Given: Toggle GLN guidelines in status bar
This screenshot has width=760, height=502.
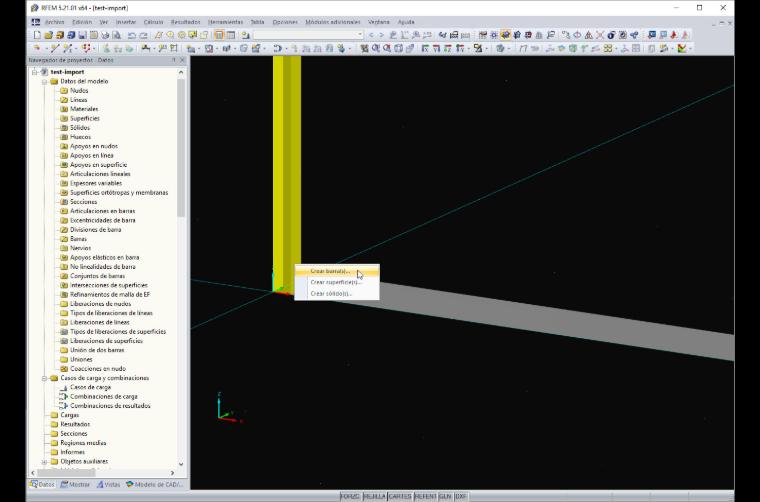Looking at the screenshot, I should (445, 497).
